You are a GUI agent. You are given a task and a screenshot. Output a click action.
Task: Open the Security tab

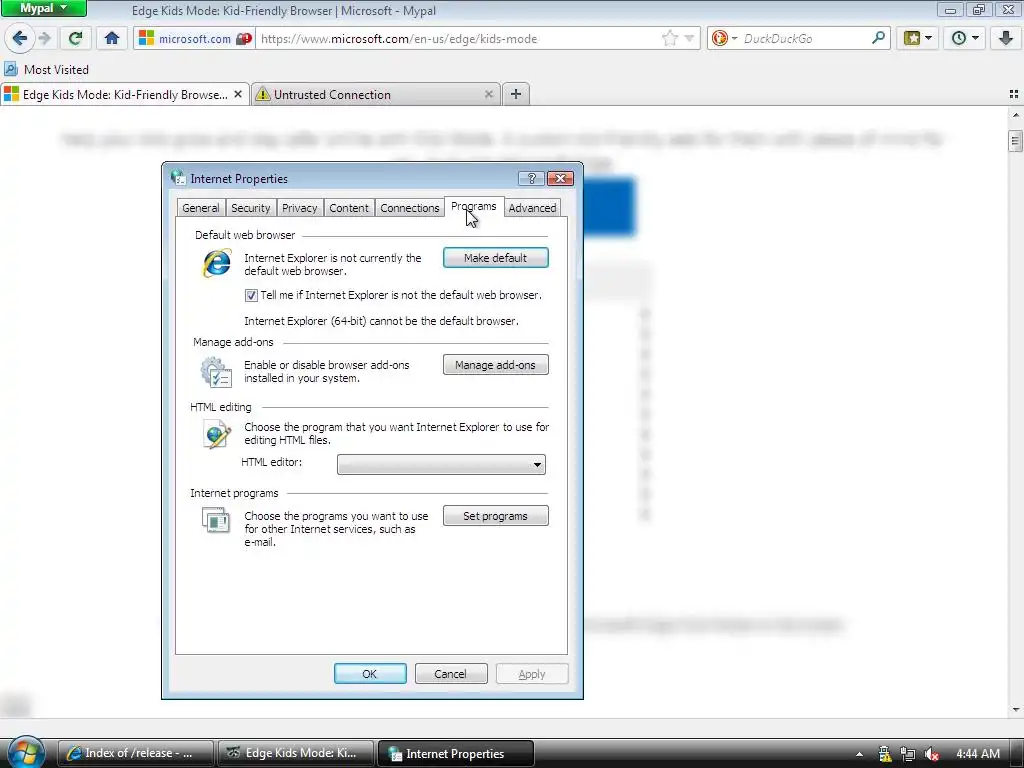tap(251, 208)
